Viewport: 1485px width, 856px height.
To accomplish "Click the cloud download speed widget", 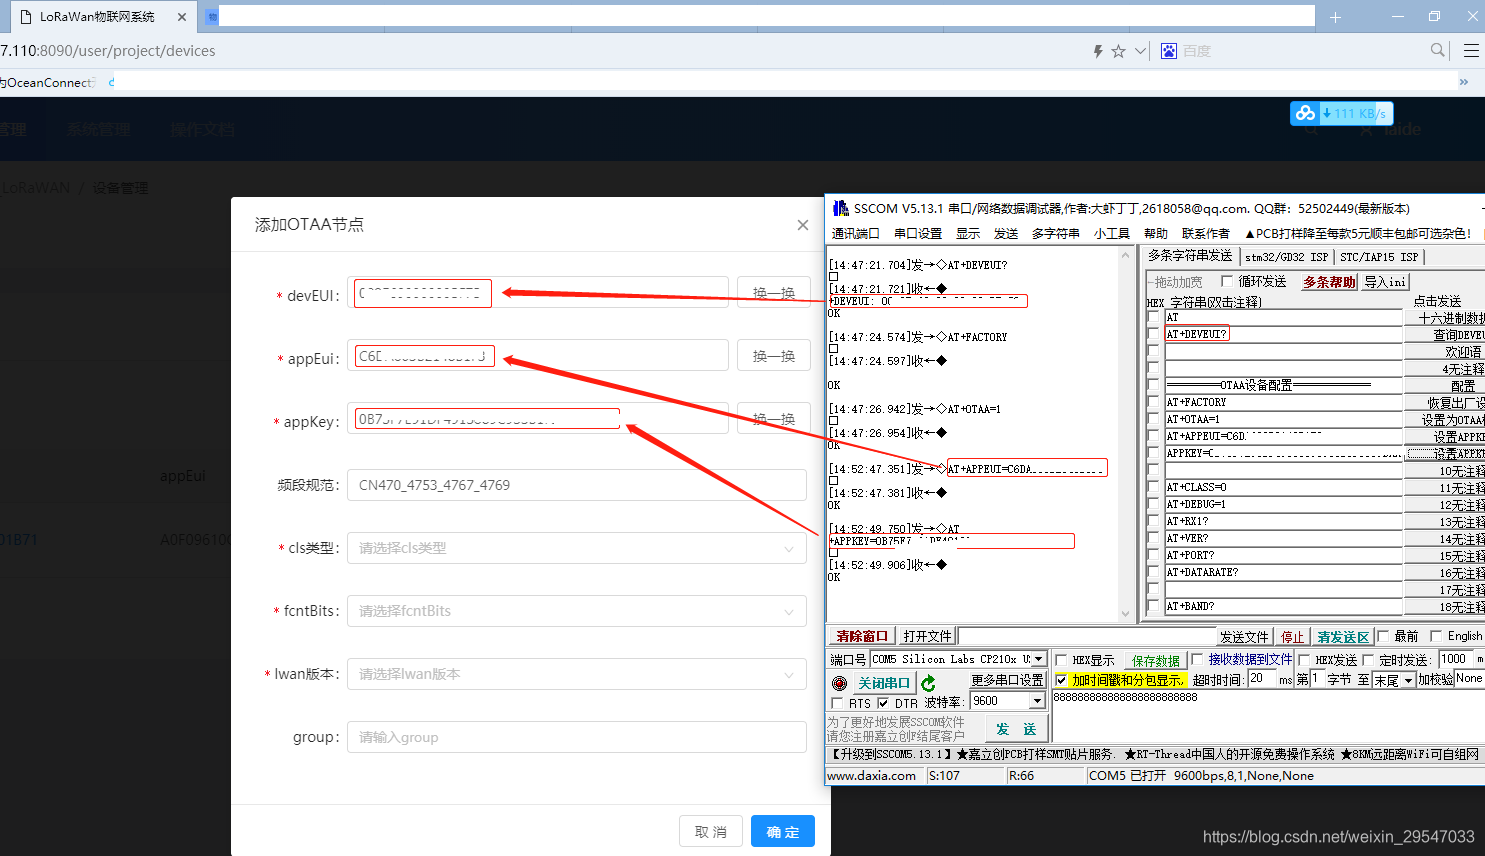I will [1341, 113].
